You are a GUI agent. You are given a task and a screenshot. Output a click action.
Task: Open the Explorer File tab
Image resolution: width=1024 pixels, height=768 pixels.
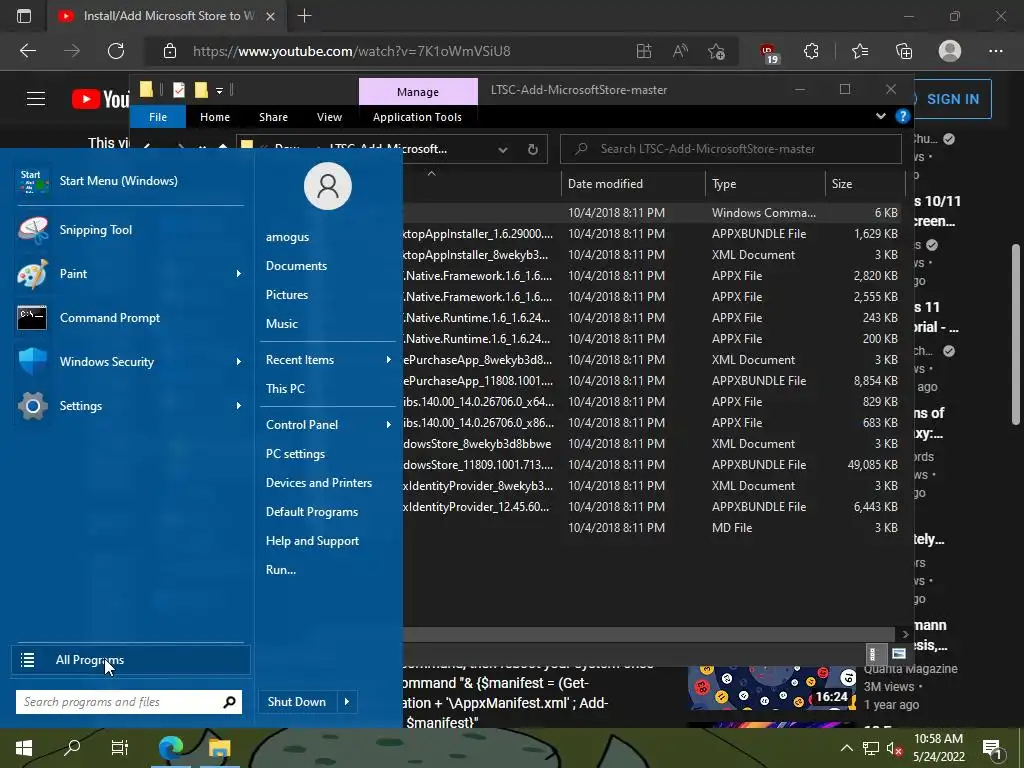(x=158, y=117)
